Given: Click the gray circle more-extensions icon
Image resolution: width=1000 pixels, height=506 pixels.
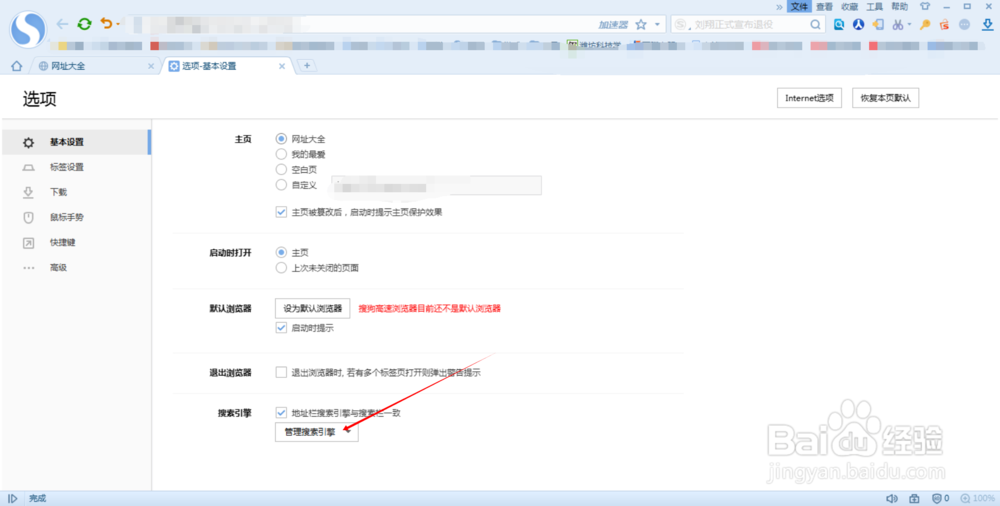Looking at the screenshot, I should pos(964,24).
